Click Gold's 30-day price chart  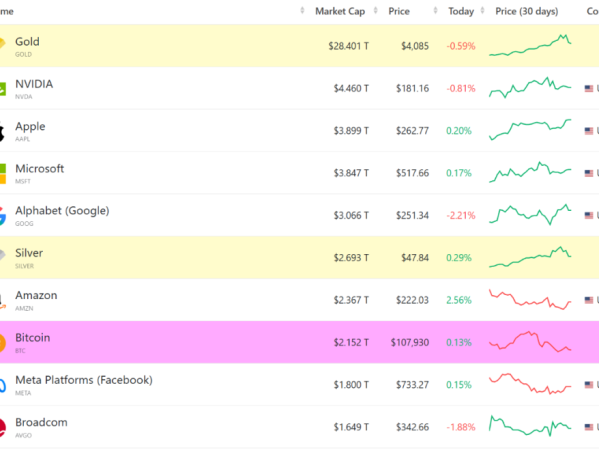pyautogui.click(x=530, y=45)
